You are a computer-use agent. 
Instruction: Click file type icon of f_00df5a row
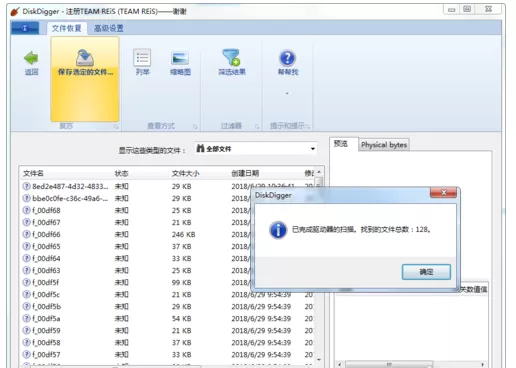pos(26,318)
